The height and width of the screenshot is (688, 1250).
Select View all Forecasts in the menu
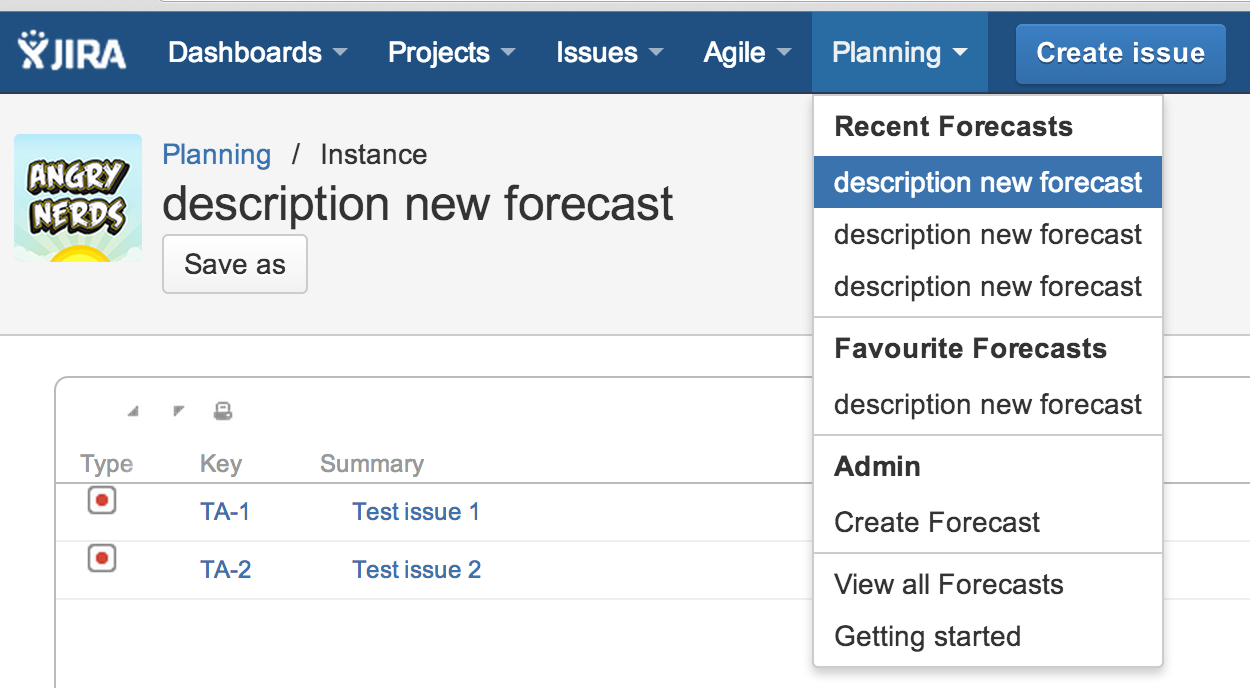pyautogui.click(x=988, y=584)
